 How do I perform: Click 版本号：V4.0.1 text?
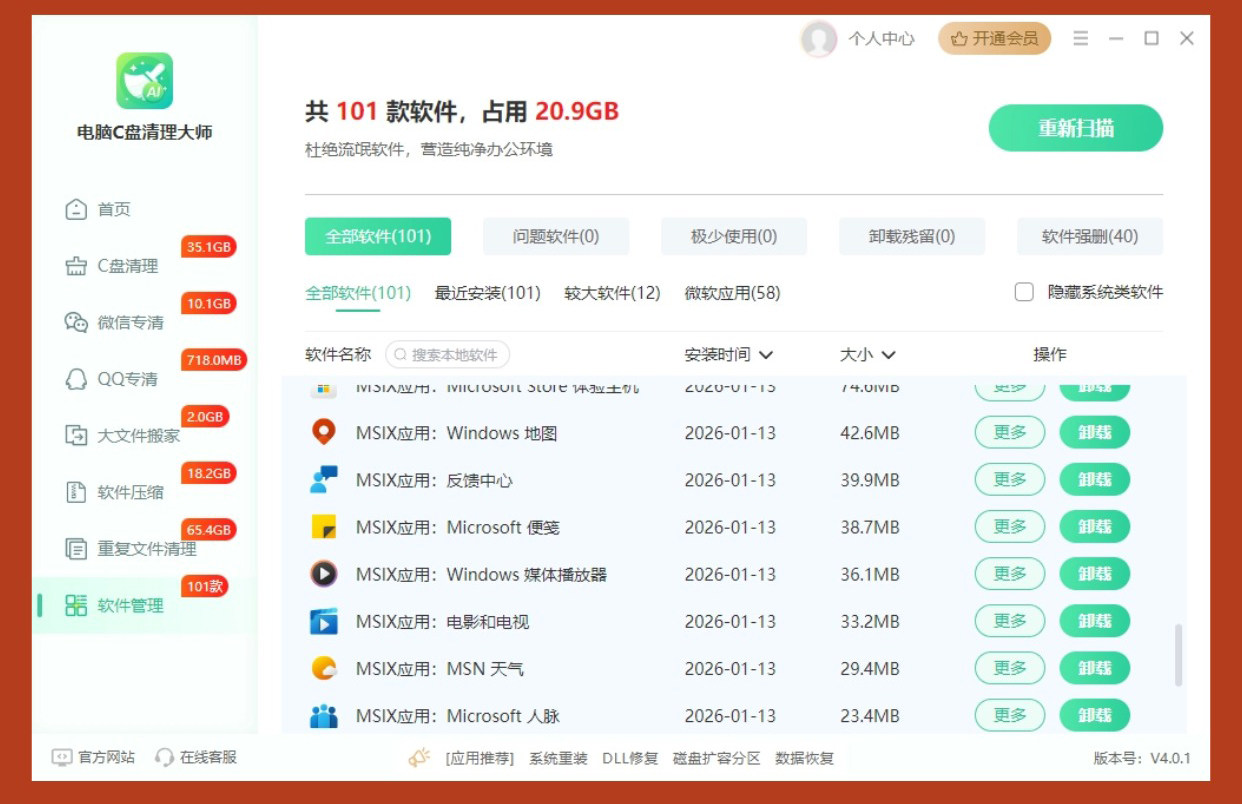(1142, 758)
